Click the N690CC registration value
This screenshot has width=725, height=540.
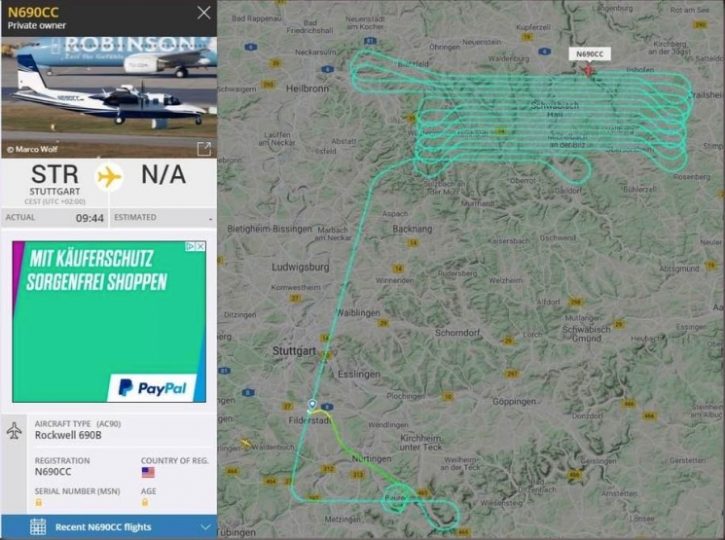[53, 472]
